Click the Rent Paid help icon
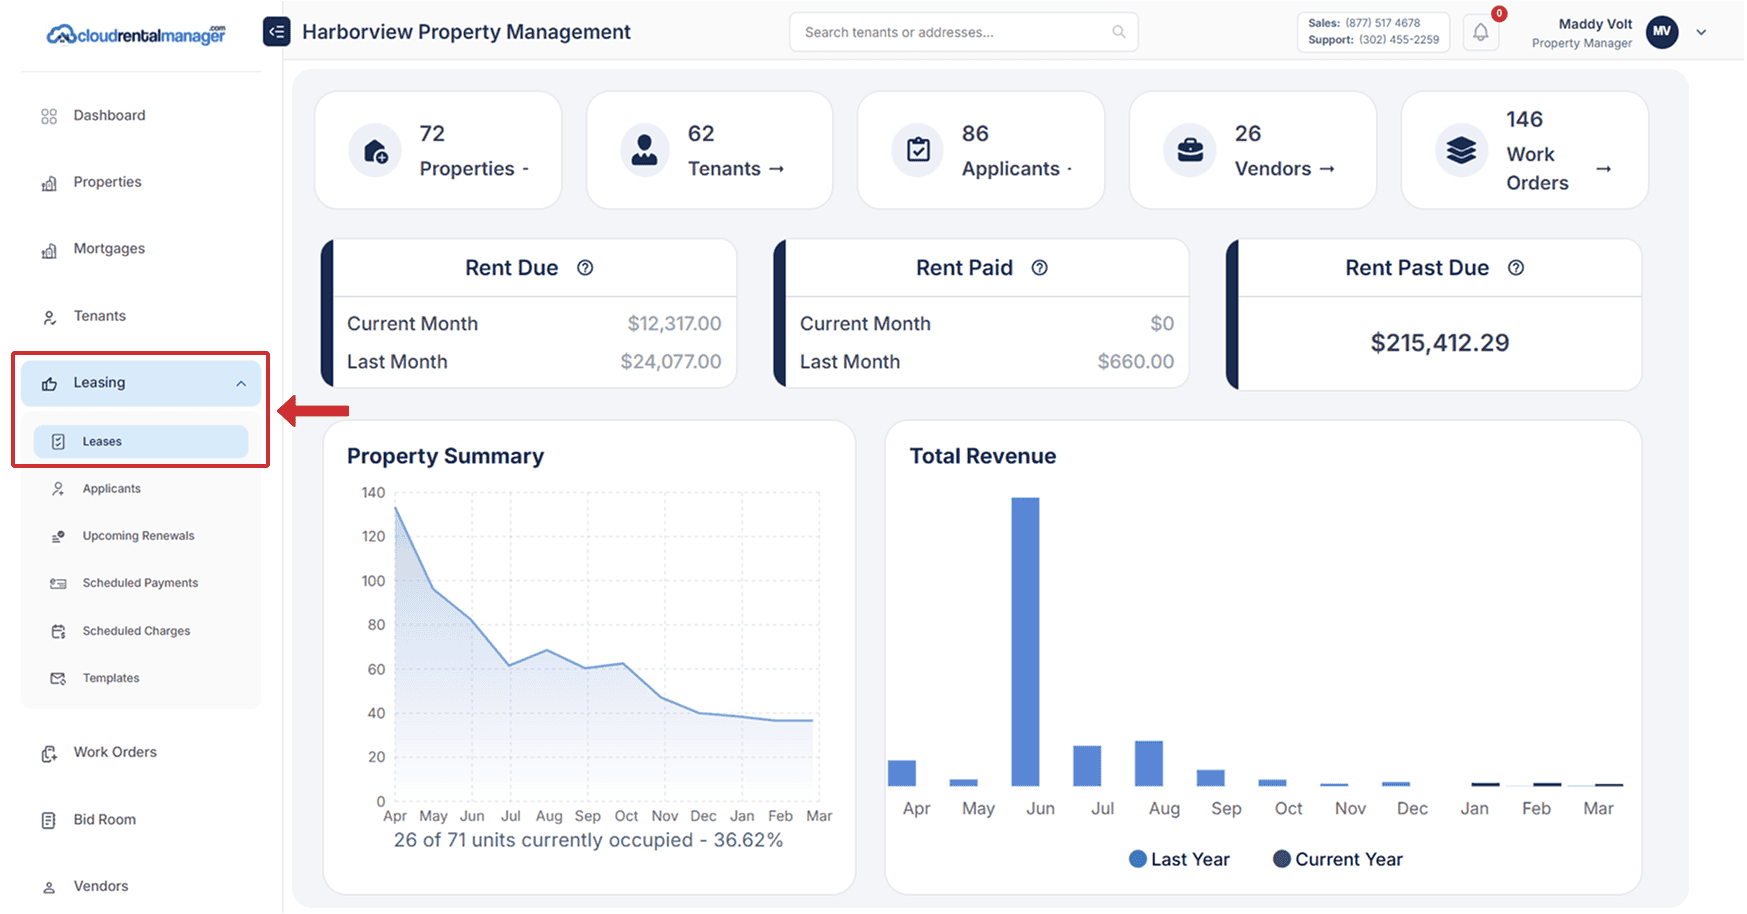Viewport: 1747px width, 914px height. pyautogui.click(x=1039, y=268)
